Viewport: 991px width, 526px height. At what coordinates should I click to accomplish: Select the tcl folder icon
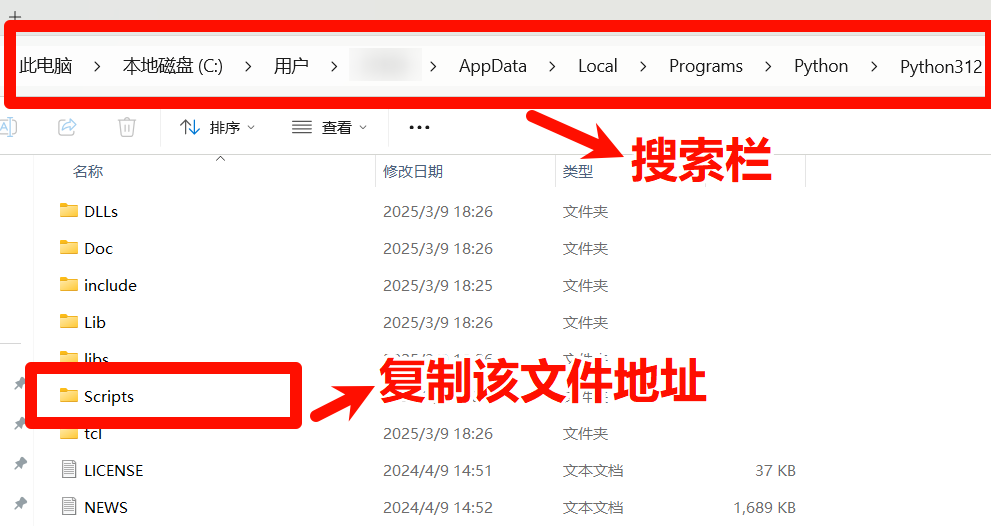click(x=69, y=433)
